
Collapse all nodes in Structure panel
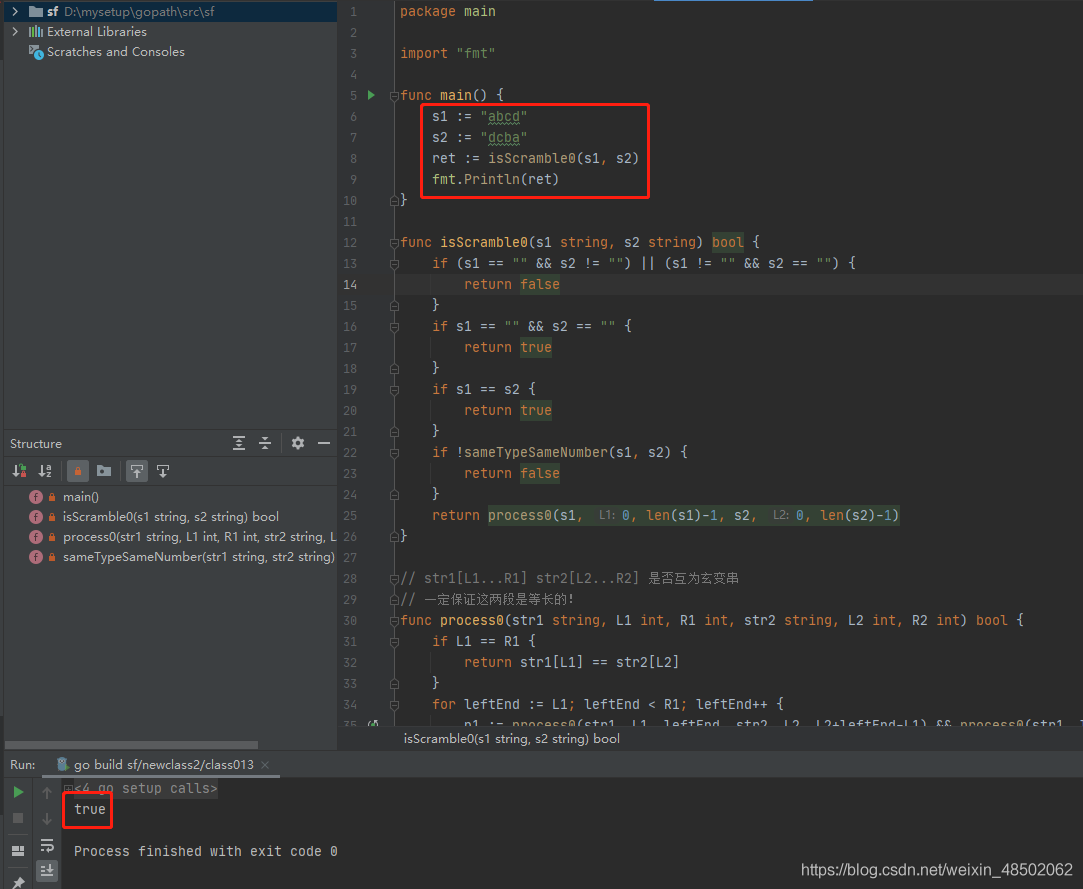(265, 443)
